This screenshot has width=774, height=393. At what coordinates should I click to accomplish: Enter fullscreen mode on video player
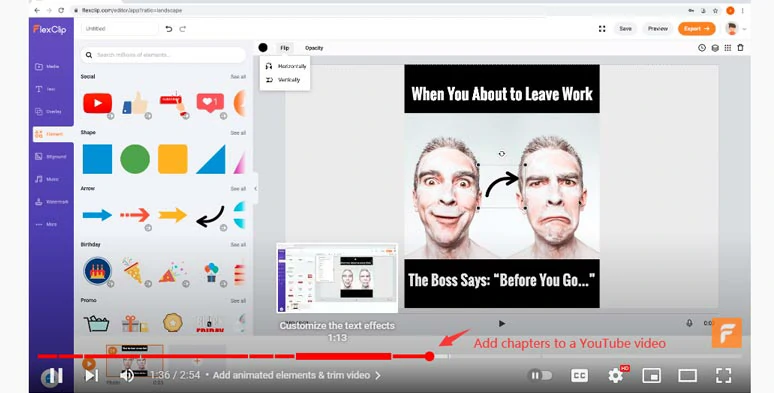724,376
